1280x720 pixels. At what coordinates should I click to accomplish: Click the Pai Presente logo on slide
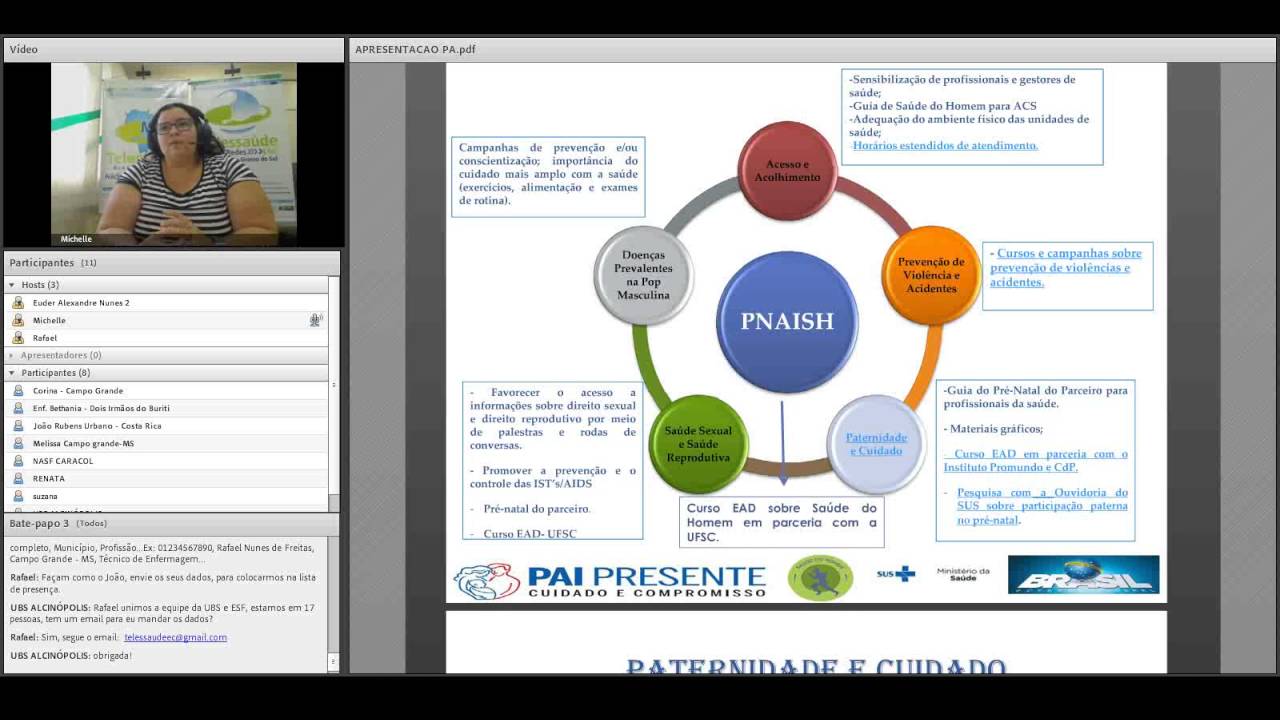point(610,581)
